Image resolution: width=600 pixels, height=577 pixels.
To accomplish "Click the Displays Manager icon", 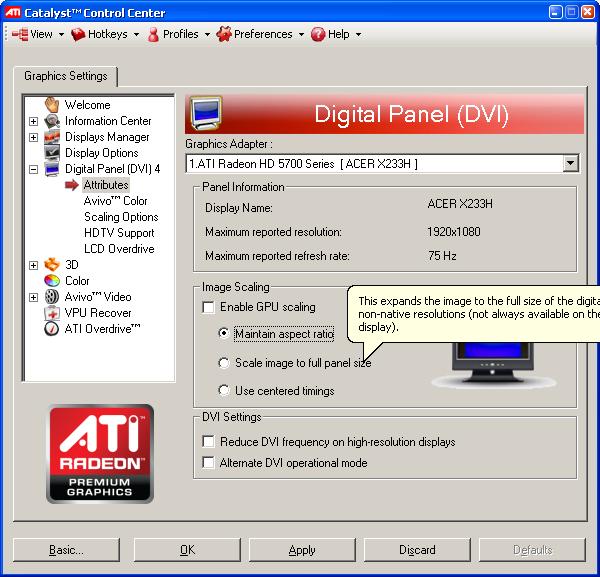I will point(52,137).
